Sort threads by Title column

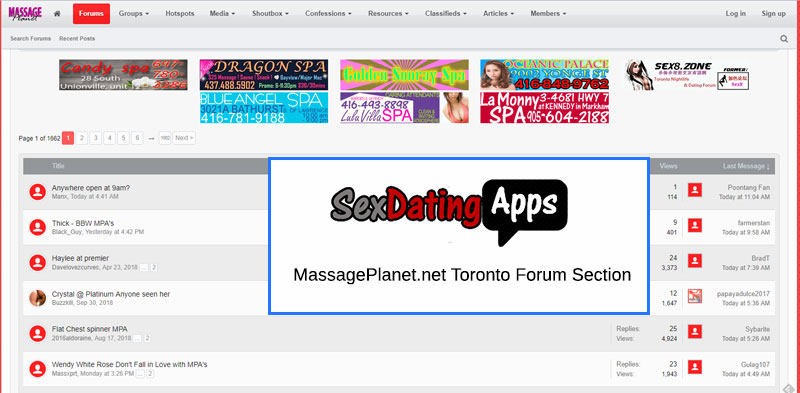[x=58, y=166]
